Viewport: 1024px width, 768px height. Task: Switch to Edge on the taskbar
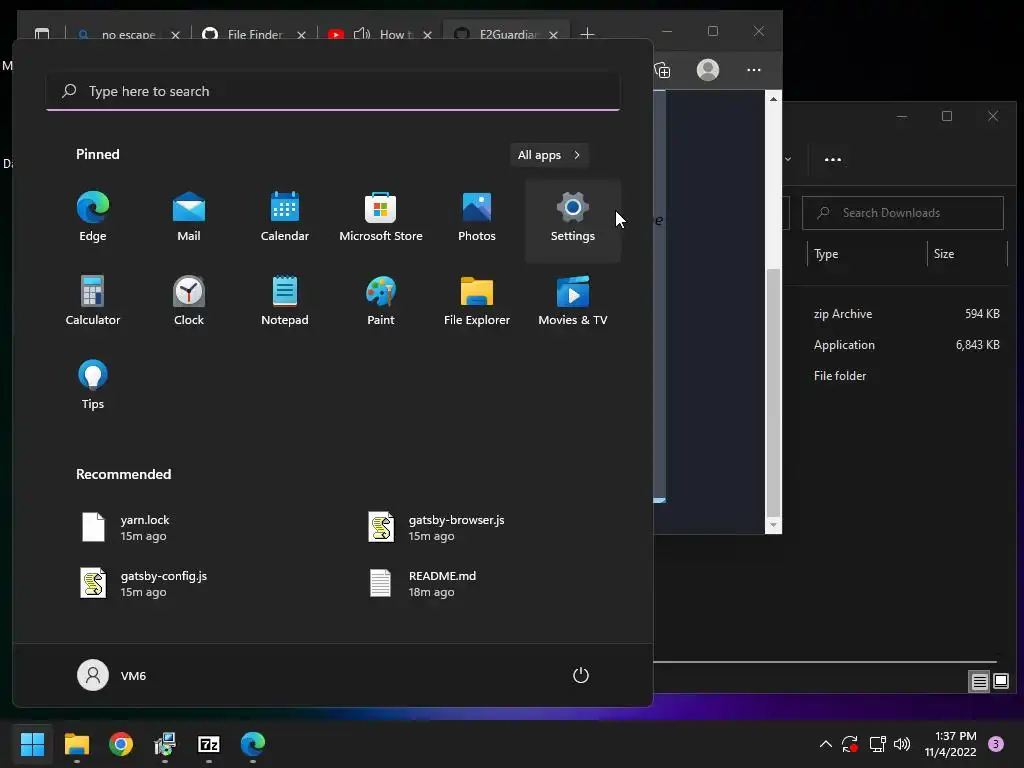[x=253, y=744]
